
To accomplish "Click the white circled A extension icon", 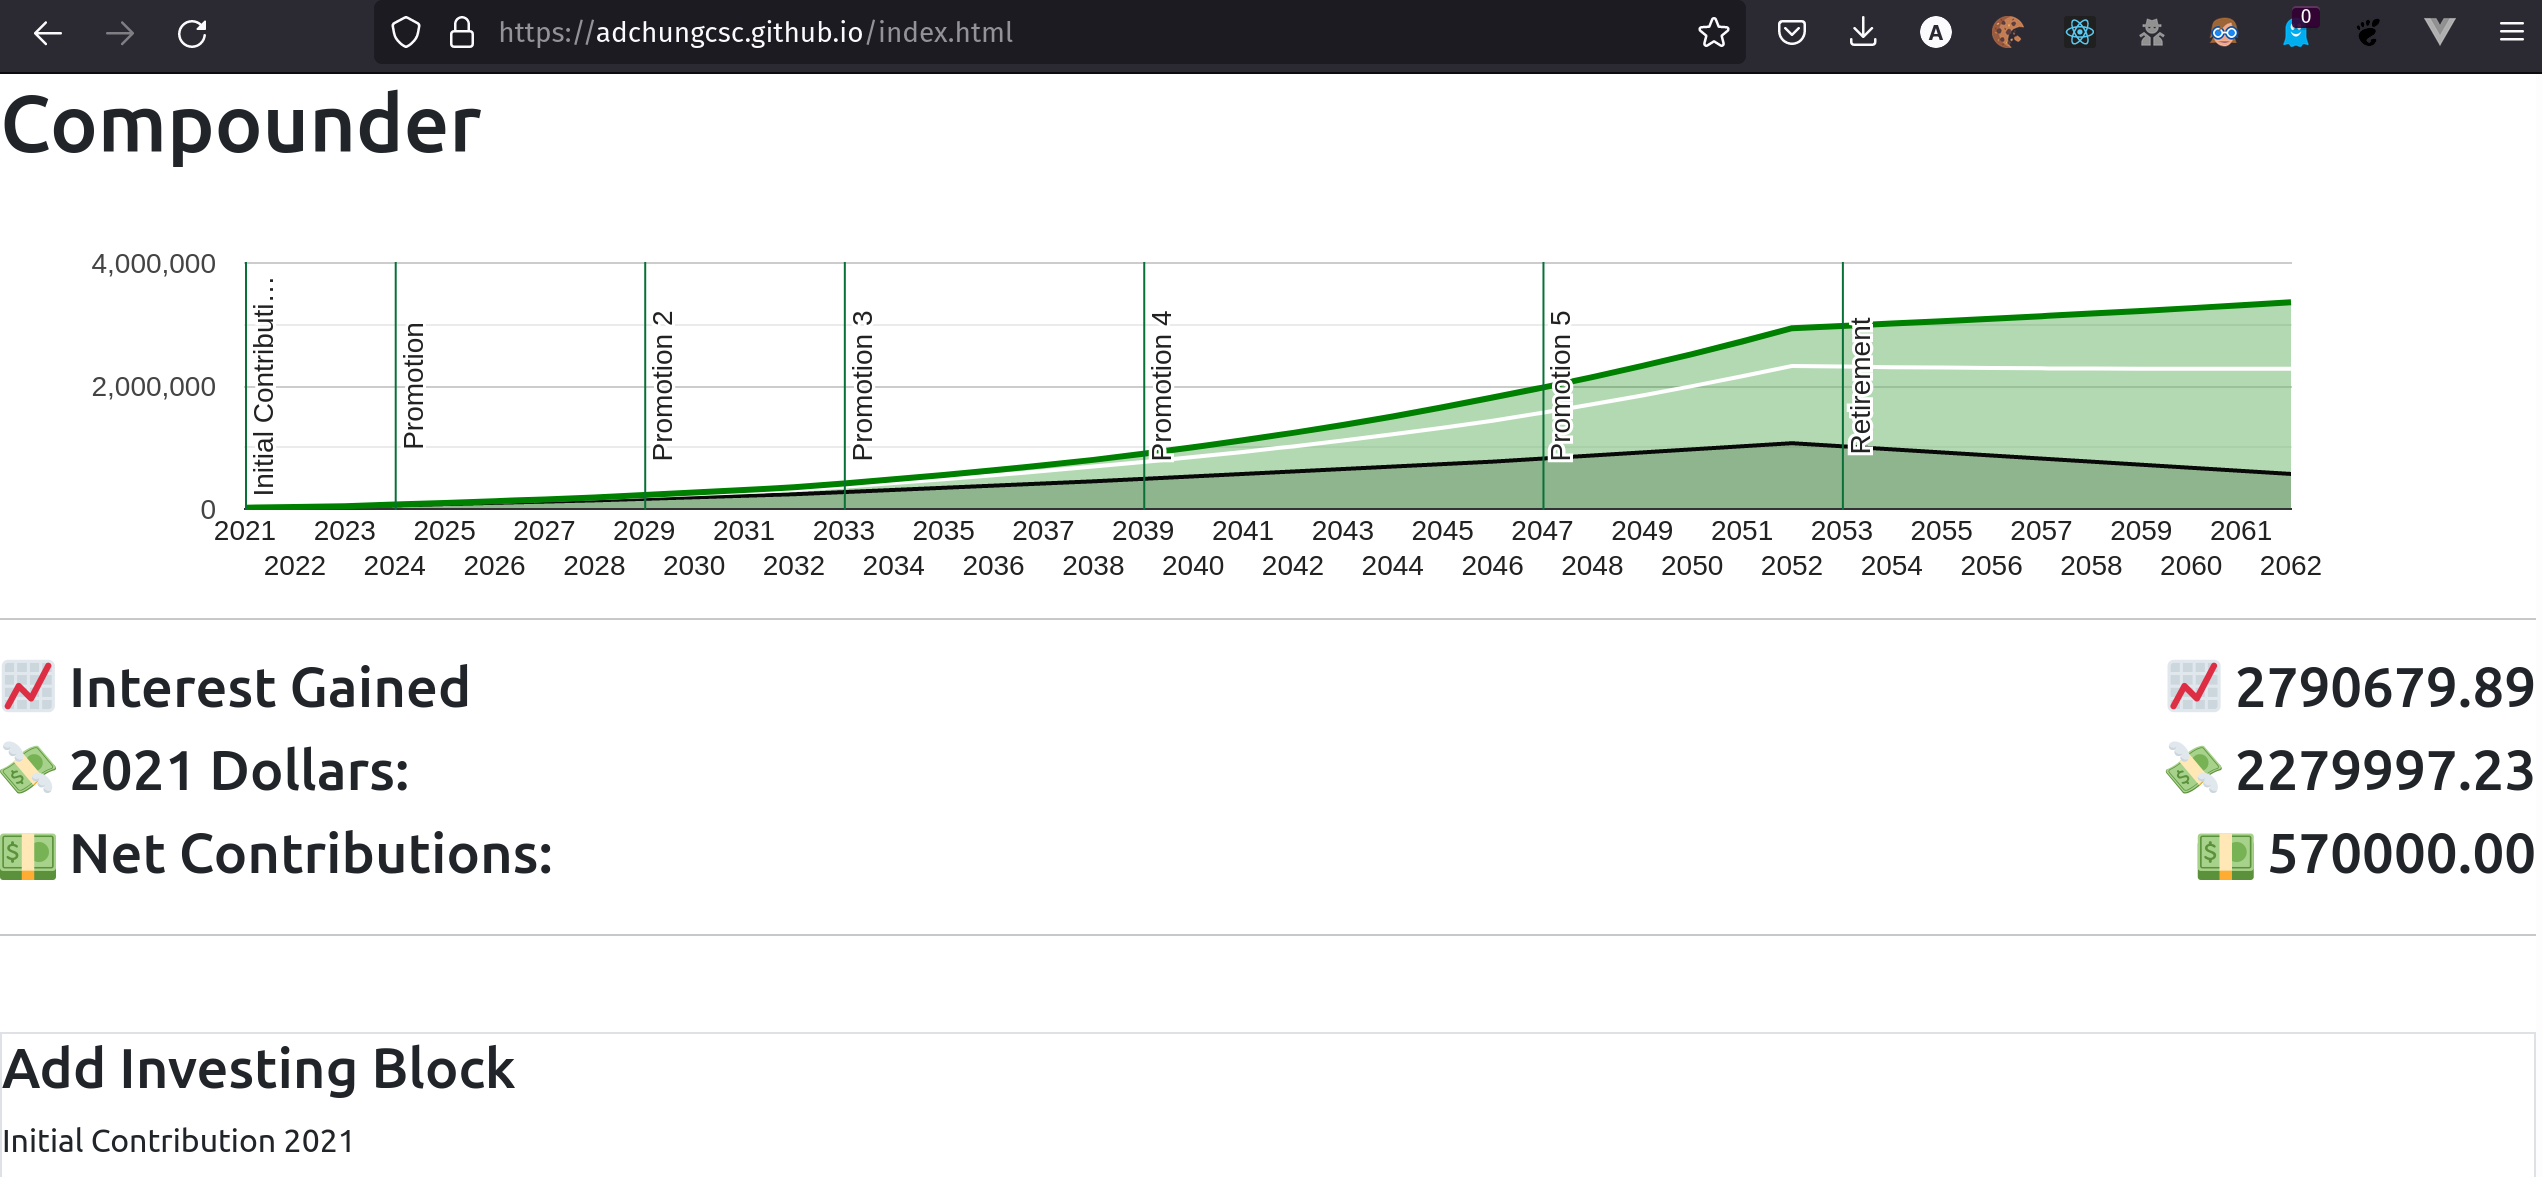I will click(x=1935, y=33).
